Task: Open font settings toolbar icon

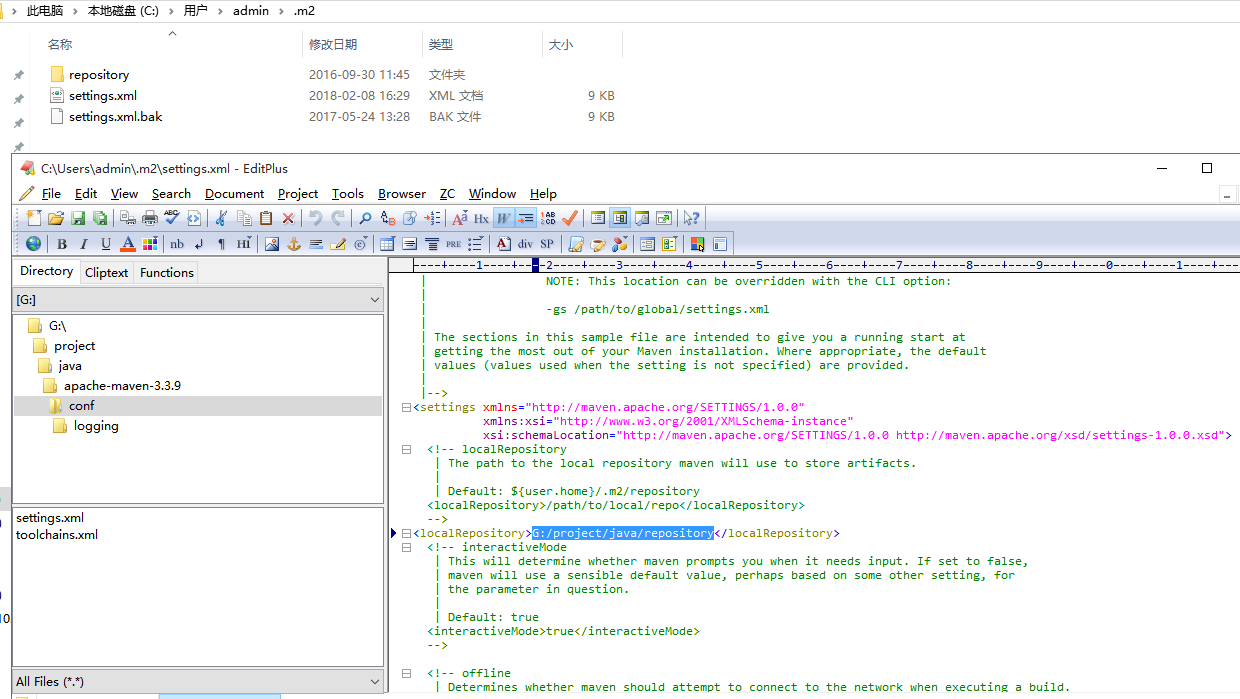Action: pos(460,218)
